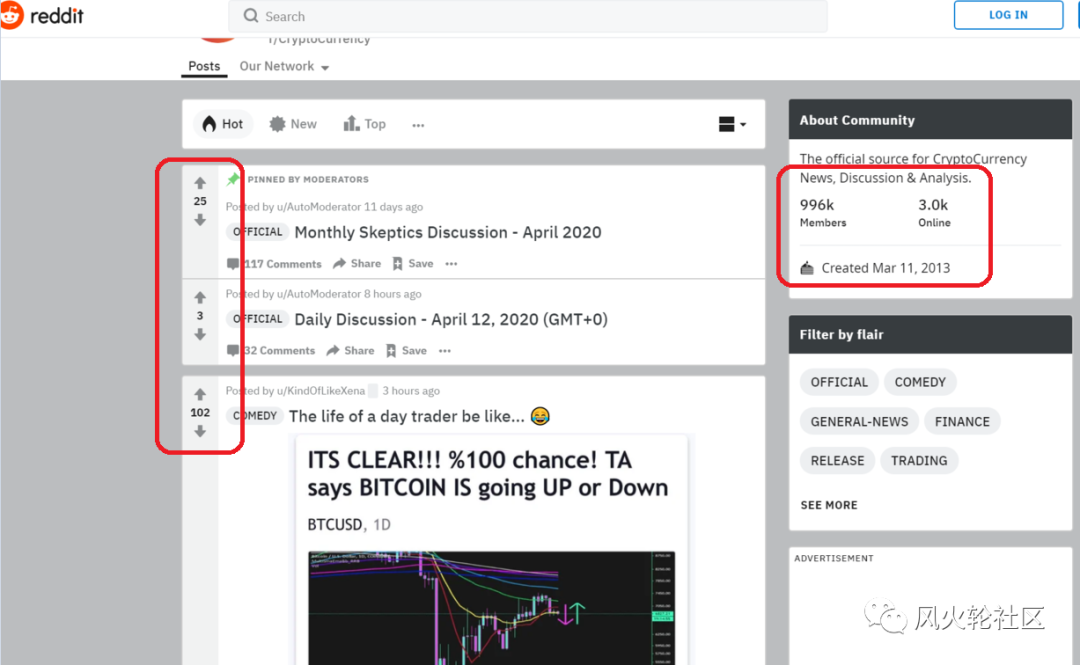Image resolution: width=1080 pixels, height=665 pixels.
Task: Share the Monthly Skeptics Discussion post
Action: (357, 263)
